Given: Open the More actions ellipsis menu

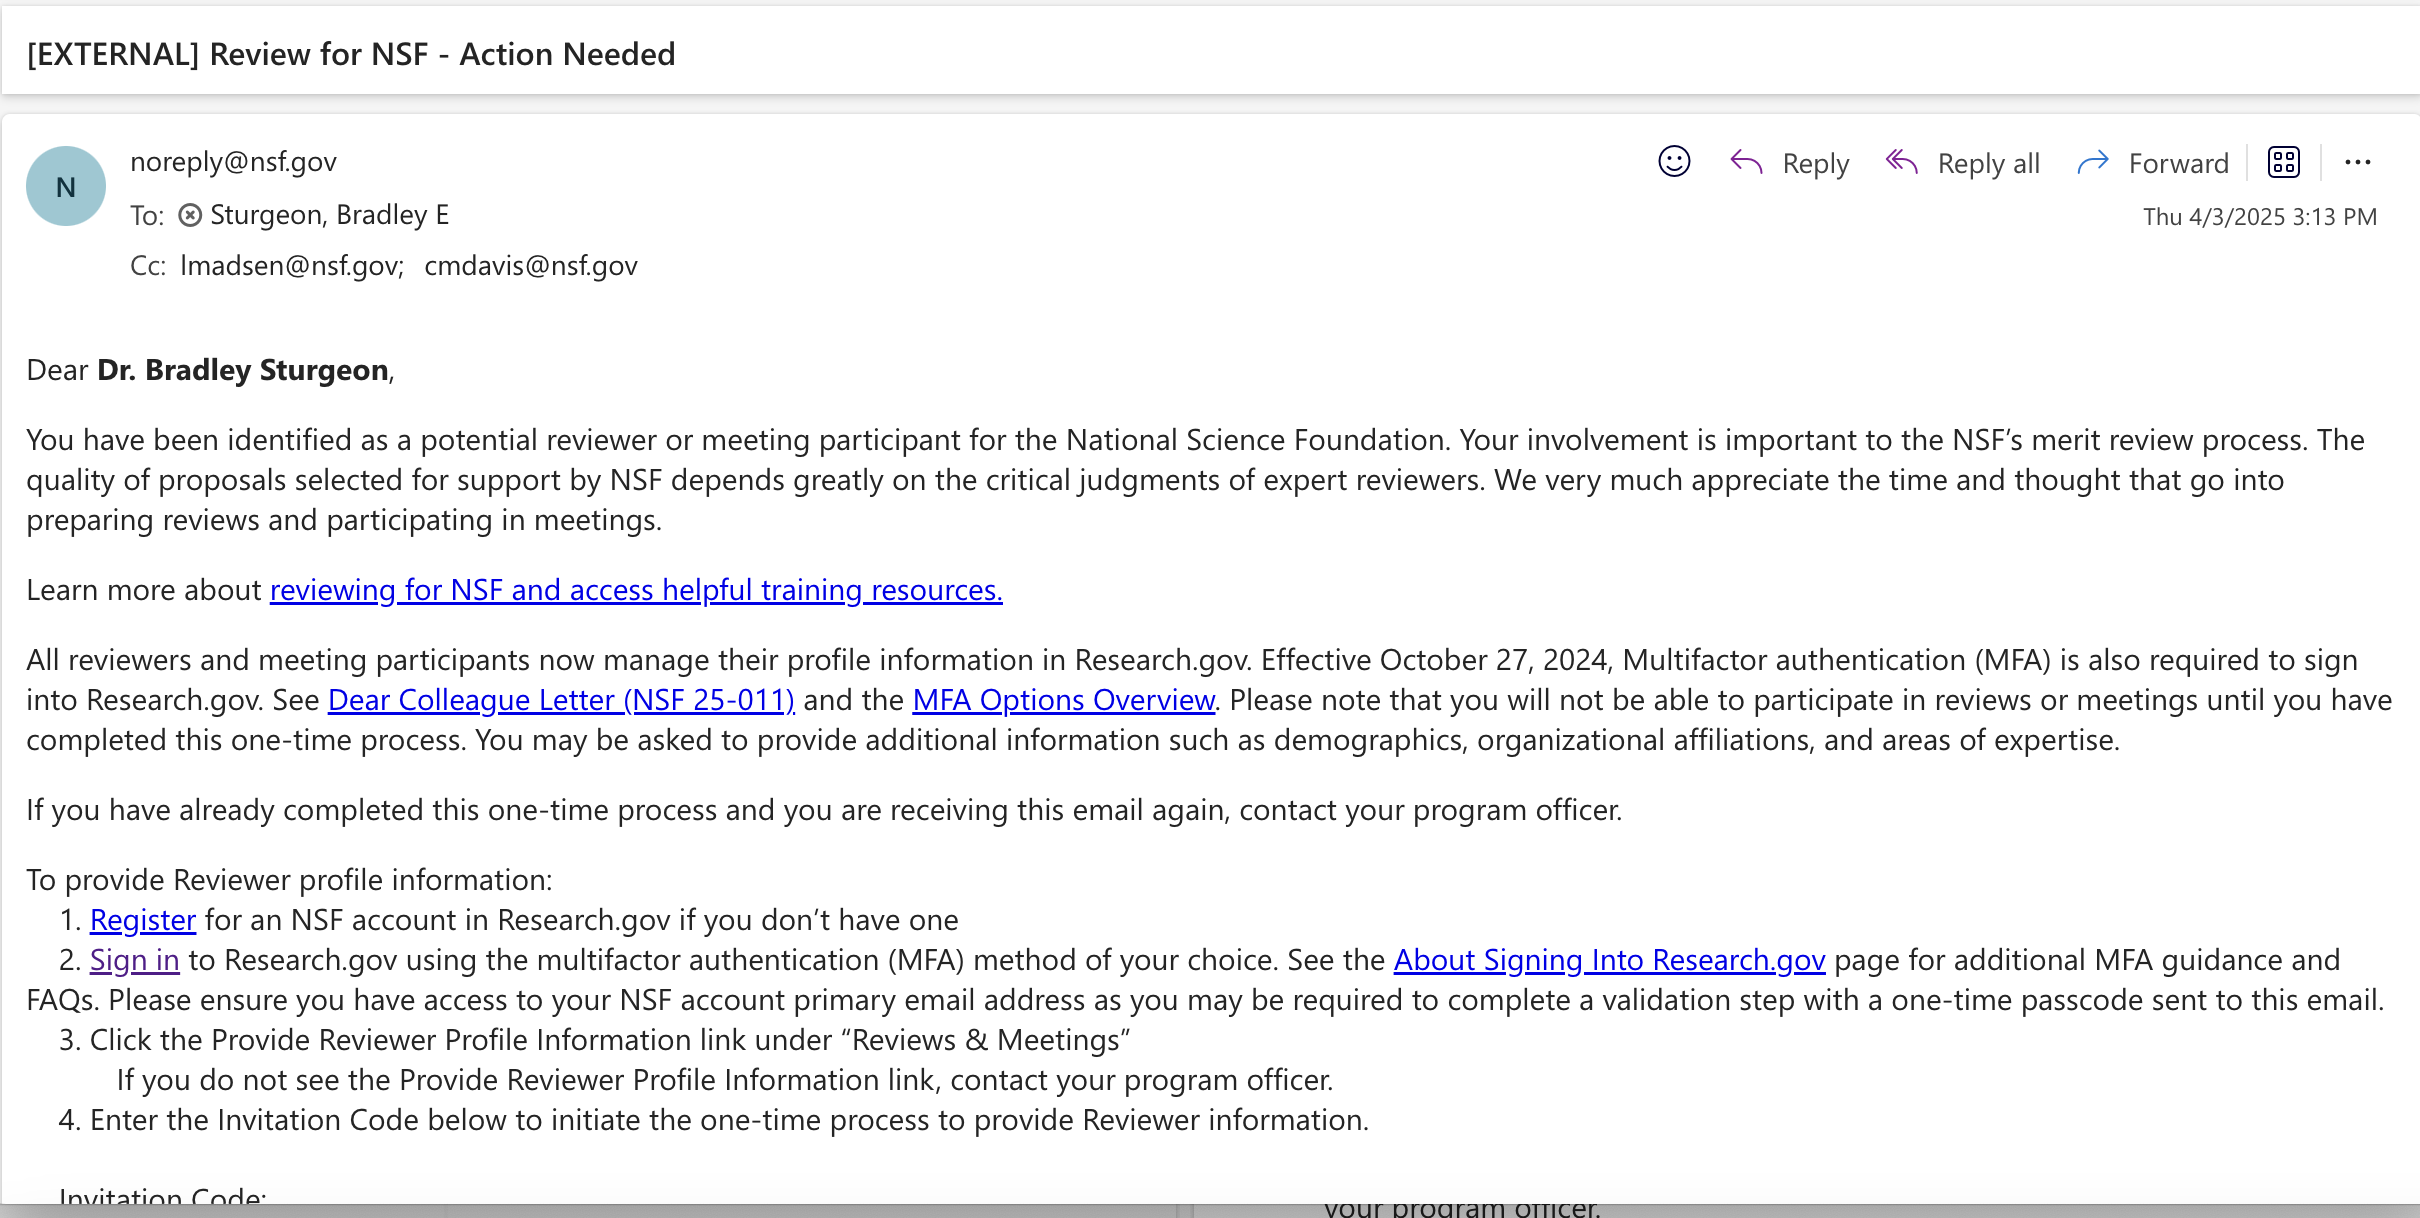Looking at the screenshot, I should tap(2357, 162).
